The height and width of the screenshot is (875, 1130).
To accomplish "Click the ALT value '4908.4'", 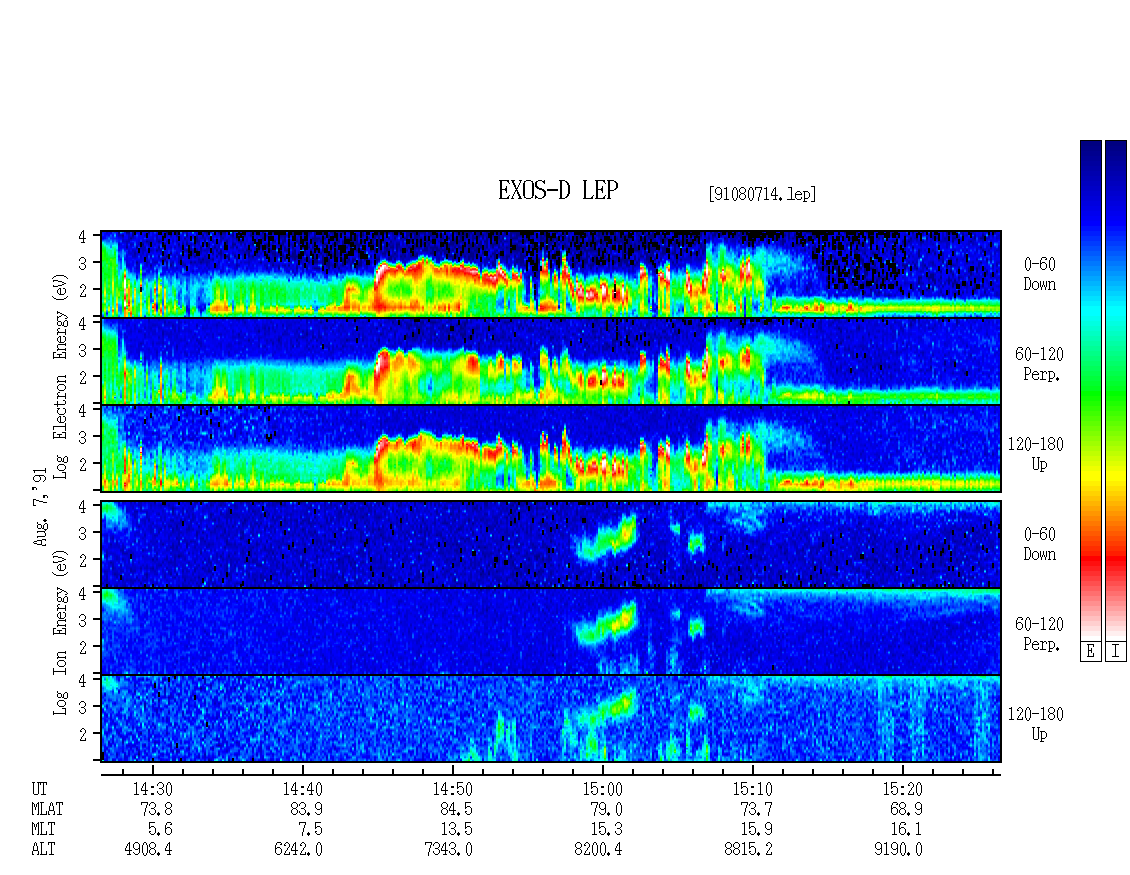I will [x=148, y=850].
